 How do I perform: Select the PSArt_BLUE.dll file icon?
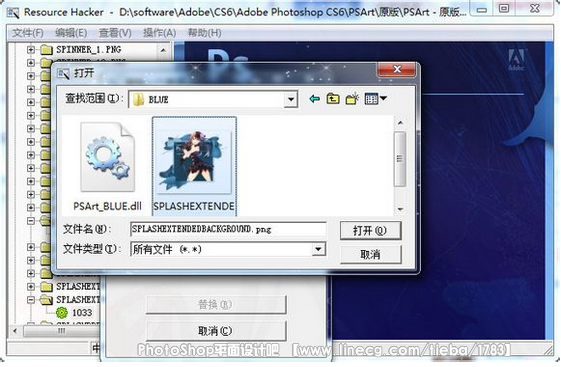coord(108,157)
